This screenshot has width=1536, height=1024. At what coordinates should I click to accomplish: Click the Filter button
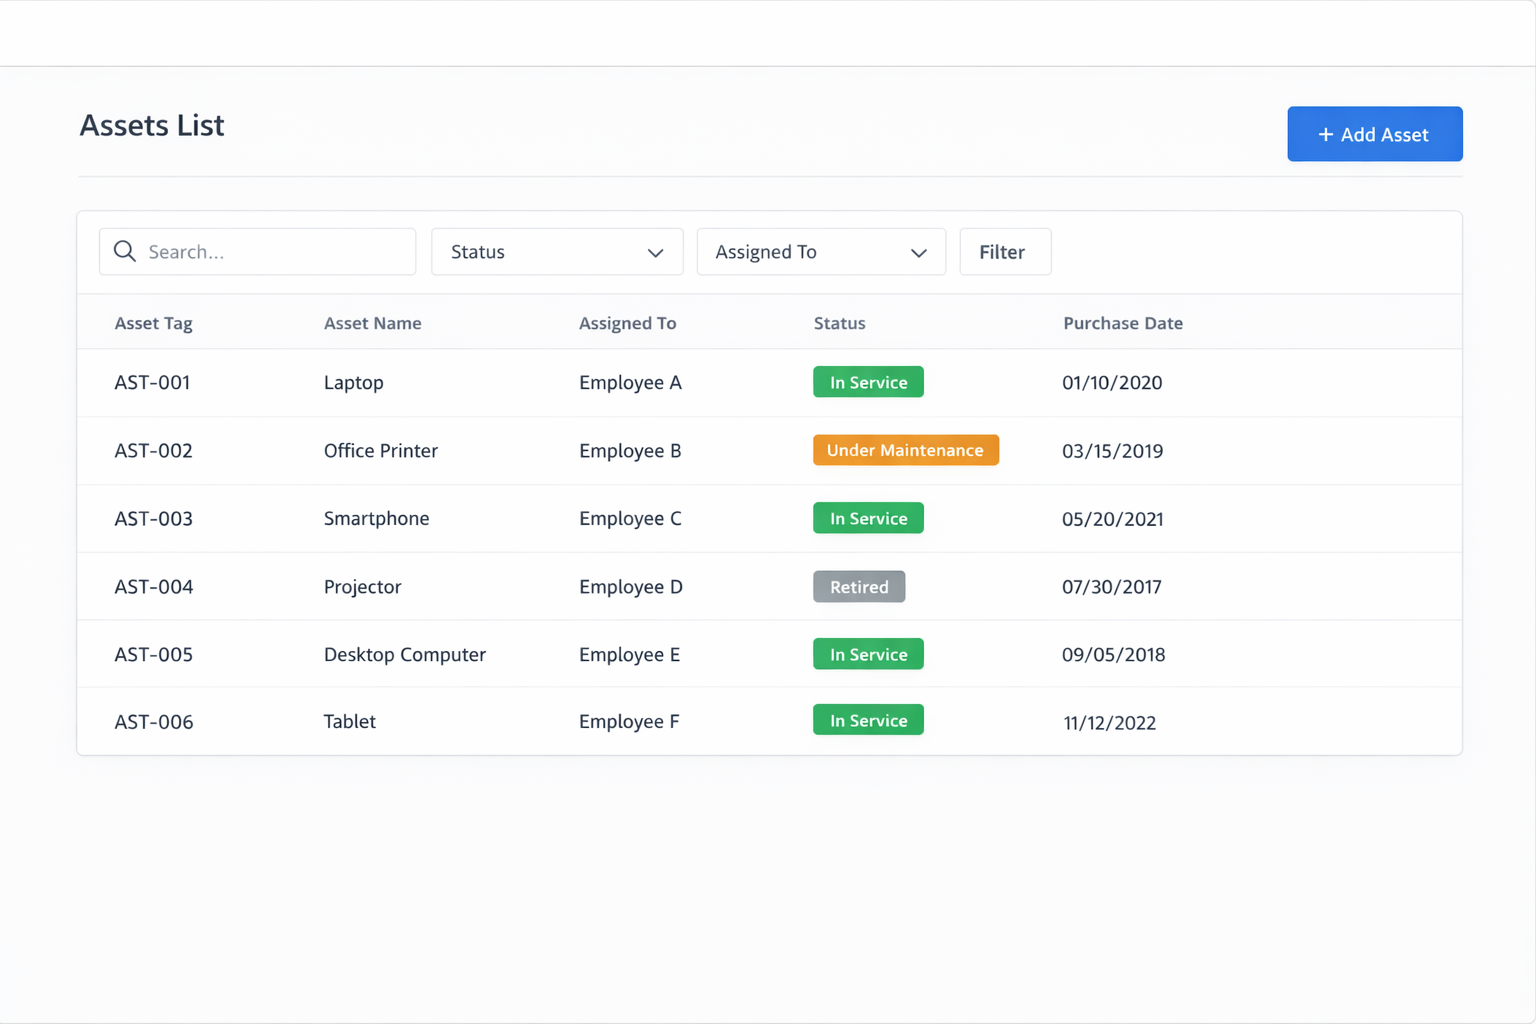click(x=1004, y=251)
